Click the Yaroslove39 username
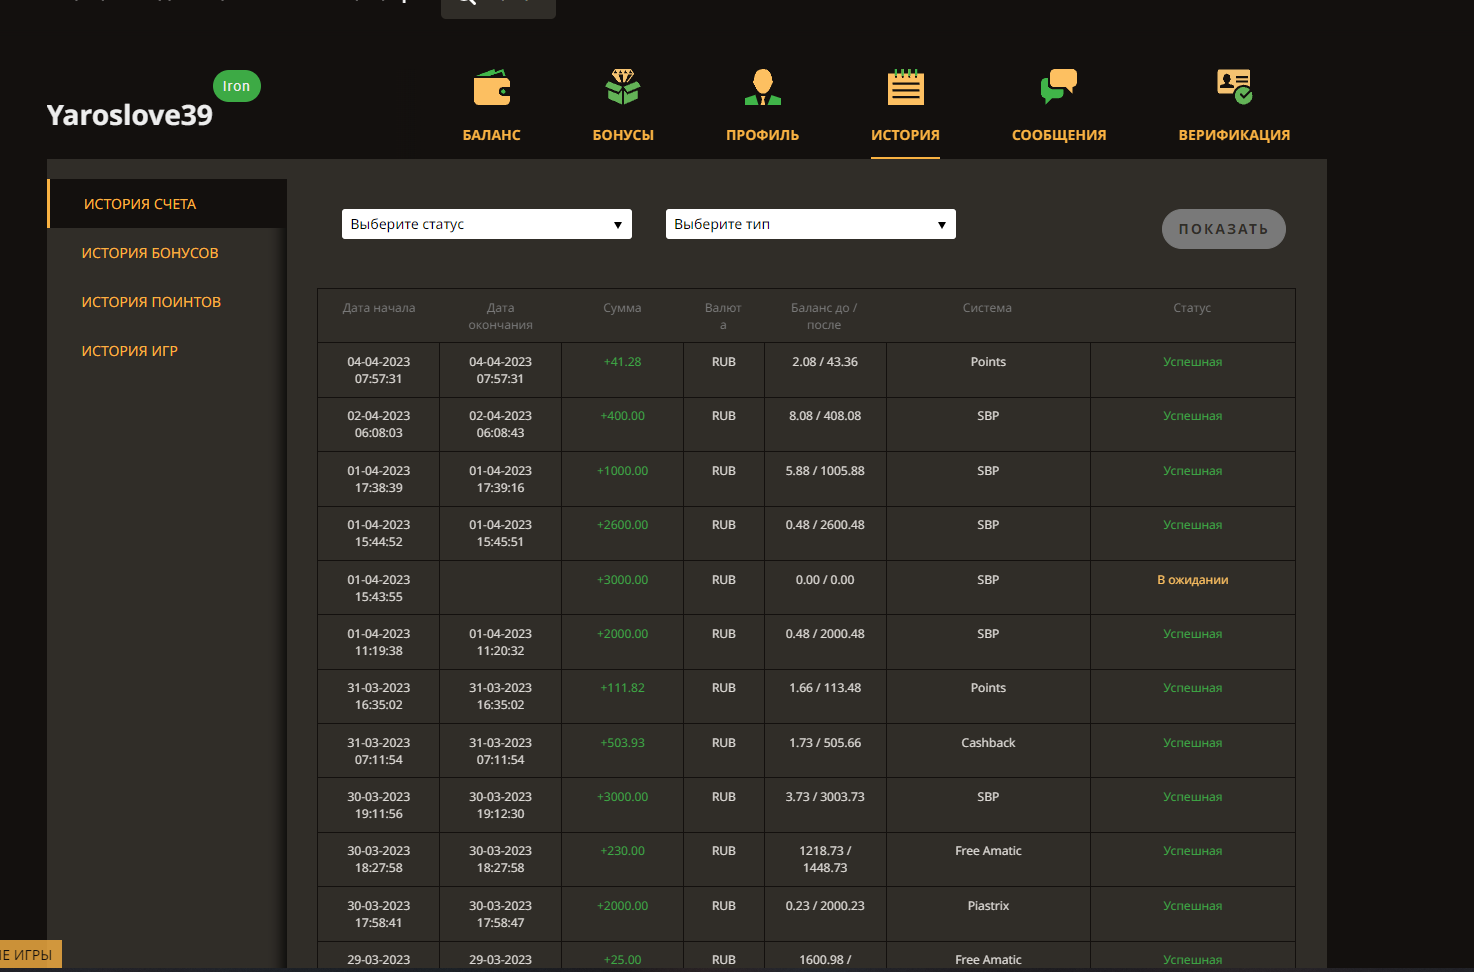The image size is (1474, 972). (x=129, y=115)
